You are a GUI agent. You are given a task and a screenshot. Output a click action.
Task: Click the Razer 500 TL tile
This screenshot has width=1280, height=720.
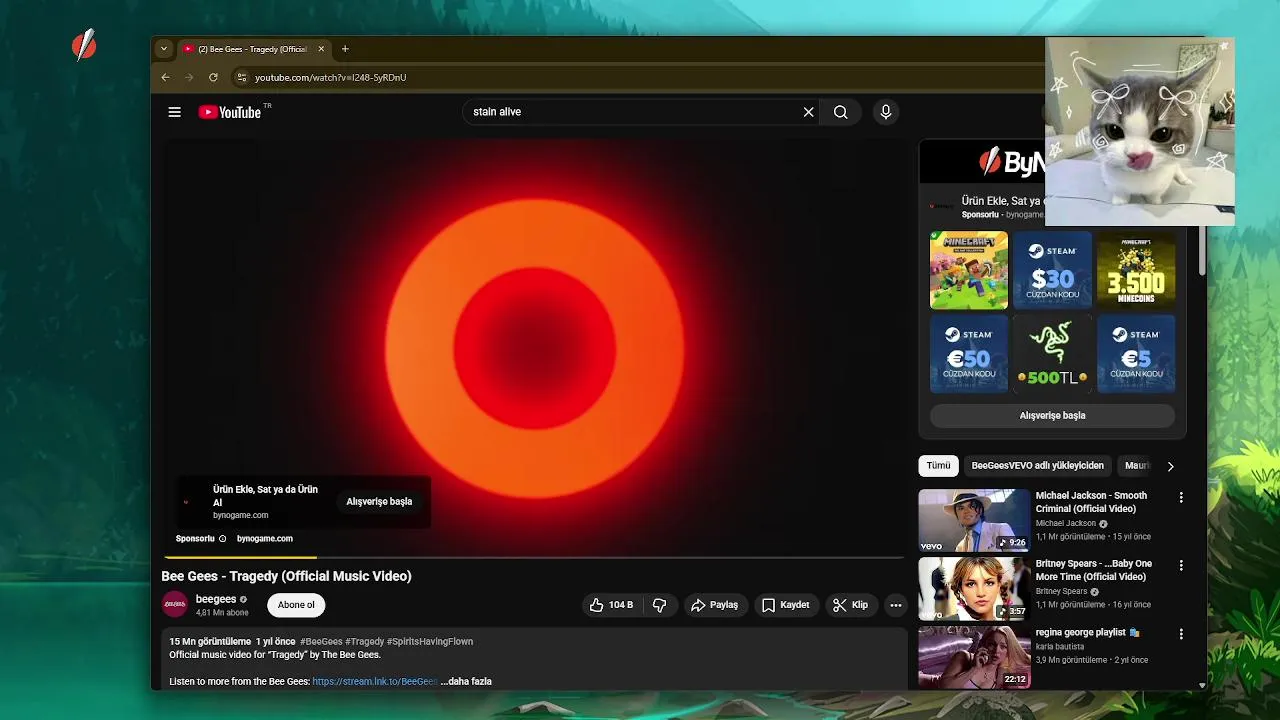(x=1052, y=354)
